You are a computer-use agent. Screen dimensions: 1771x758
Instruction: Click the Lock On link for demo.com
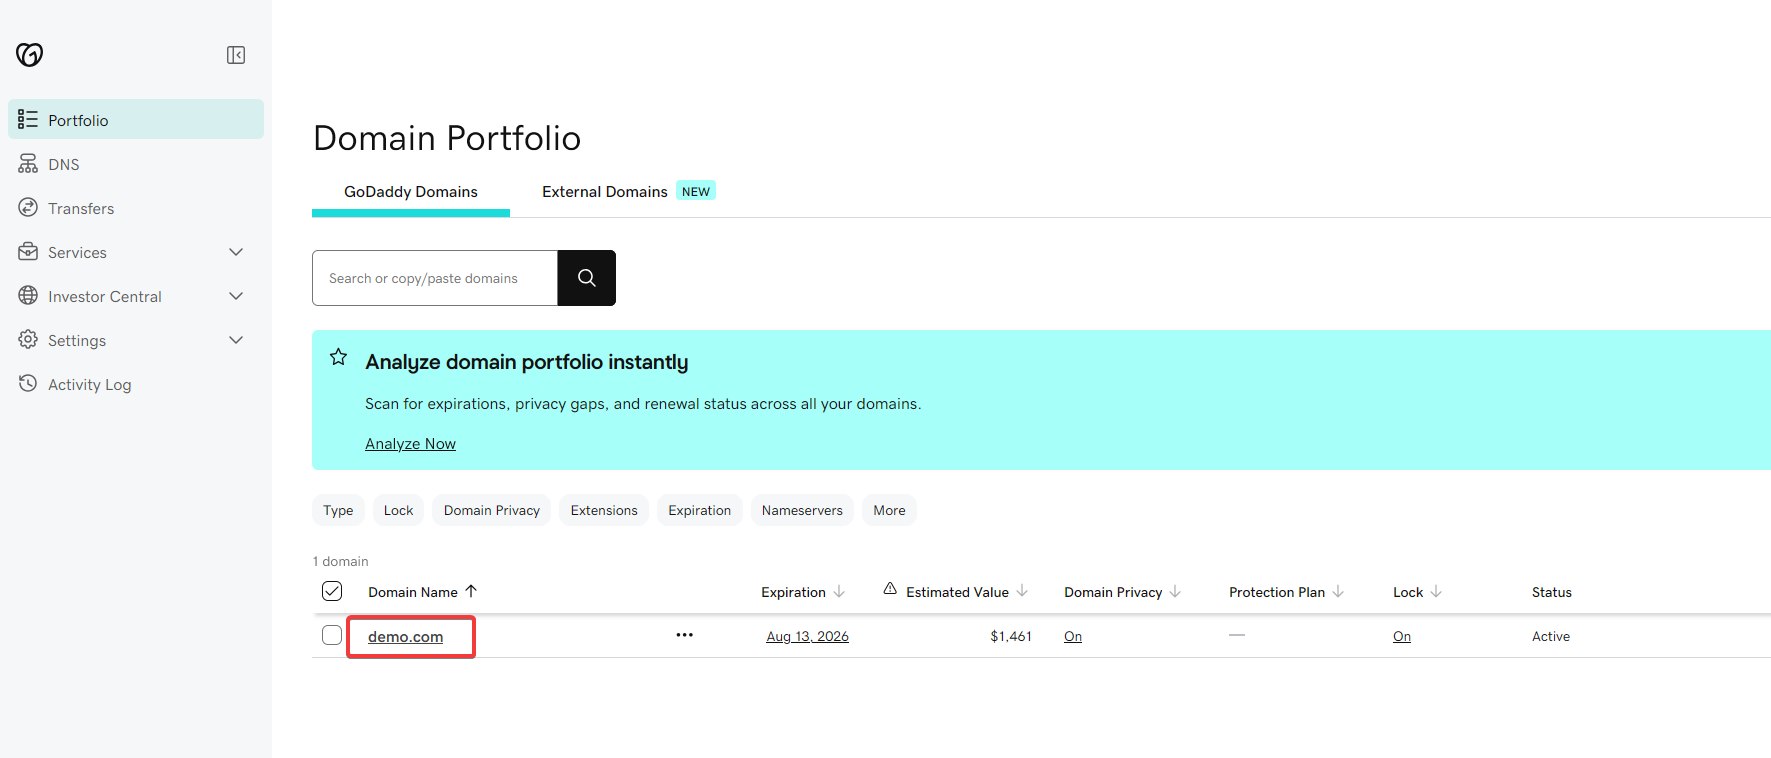pyautogui.click(x=1402, y=636)
